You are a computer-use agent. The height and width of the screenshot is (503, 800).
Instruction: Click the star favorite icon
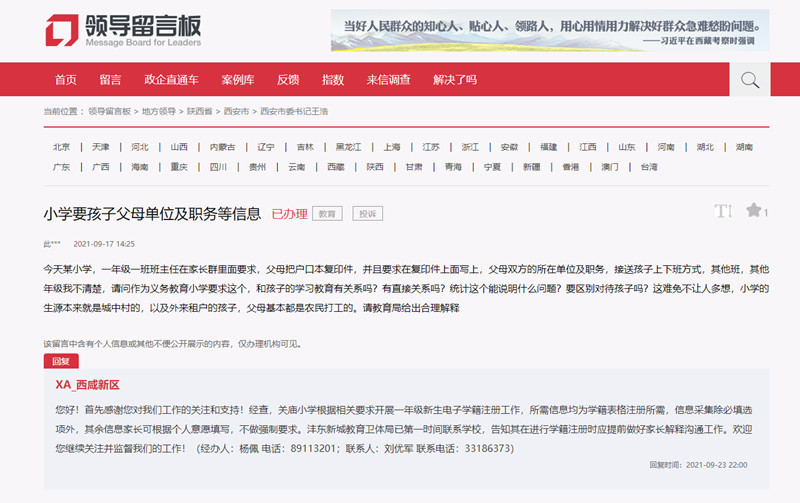752,211
